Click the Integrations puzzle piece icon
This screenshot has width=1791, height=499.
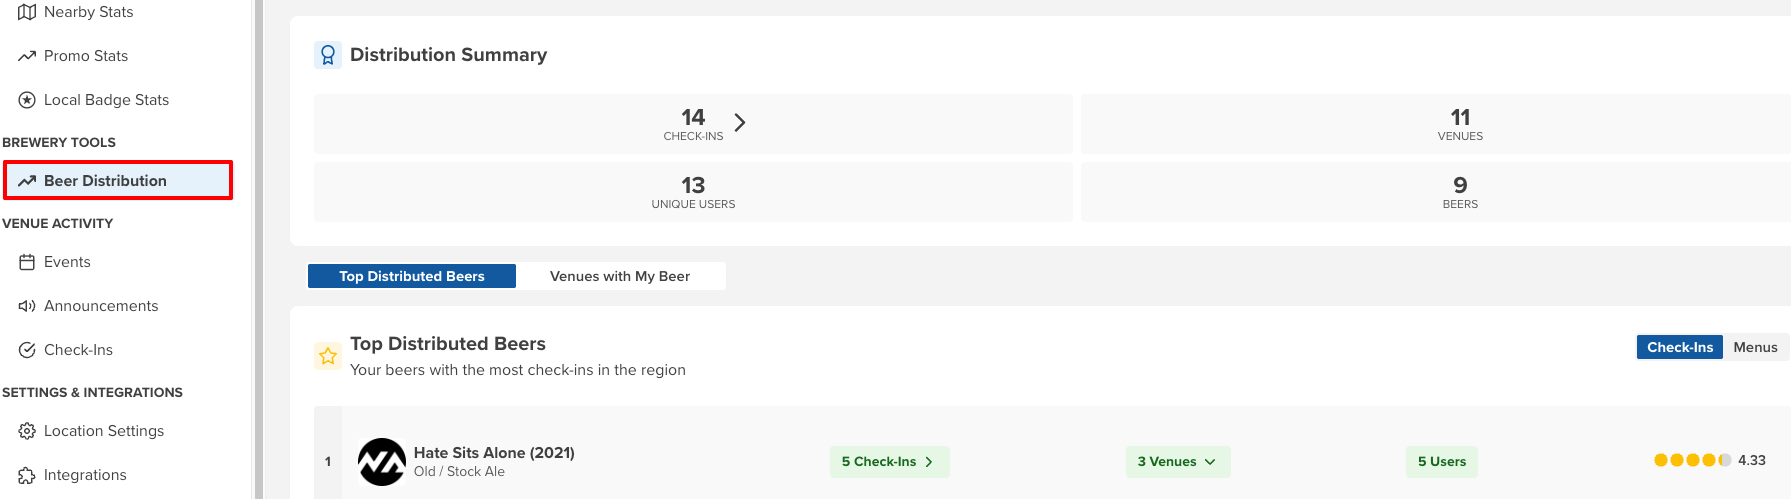(x=27, y=475)
